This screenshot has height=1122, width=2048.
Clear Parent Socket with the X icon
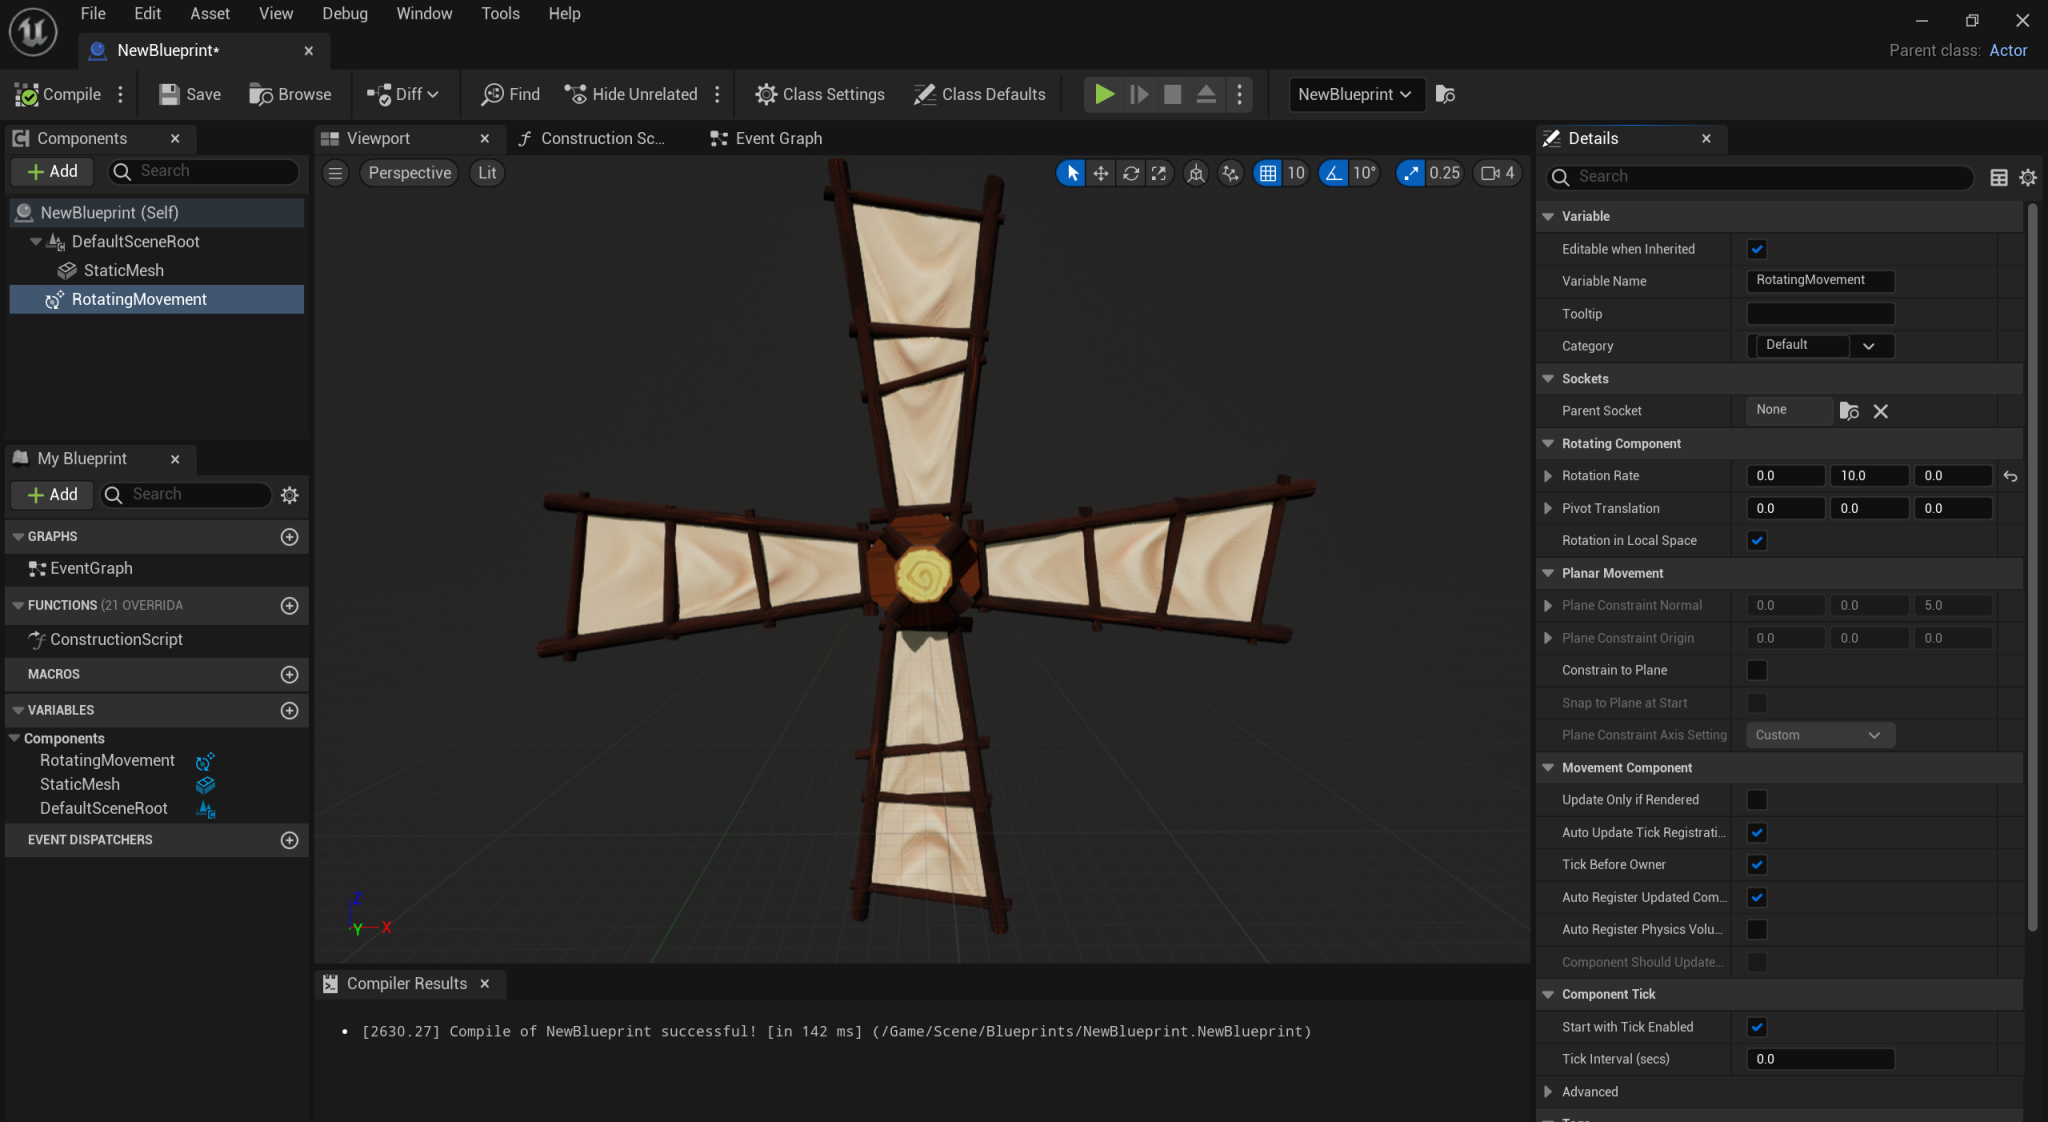[x=1880, y=411]
